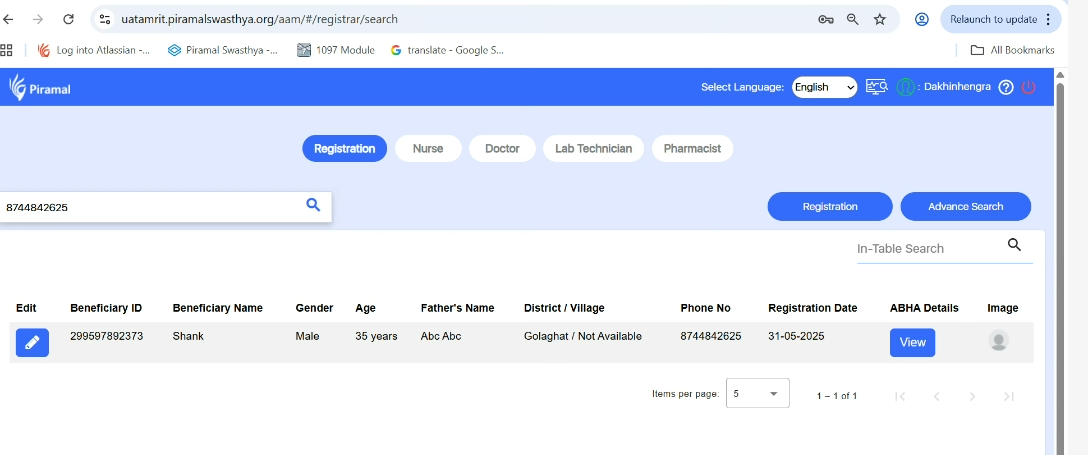1088x455 pixels.
Task: Click the In-Table Search magnifier icon
Action: tap(1014, 245)
